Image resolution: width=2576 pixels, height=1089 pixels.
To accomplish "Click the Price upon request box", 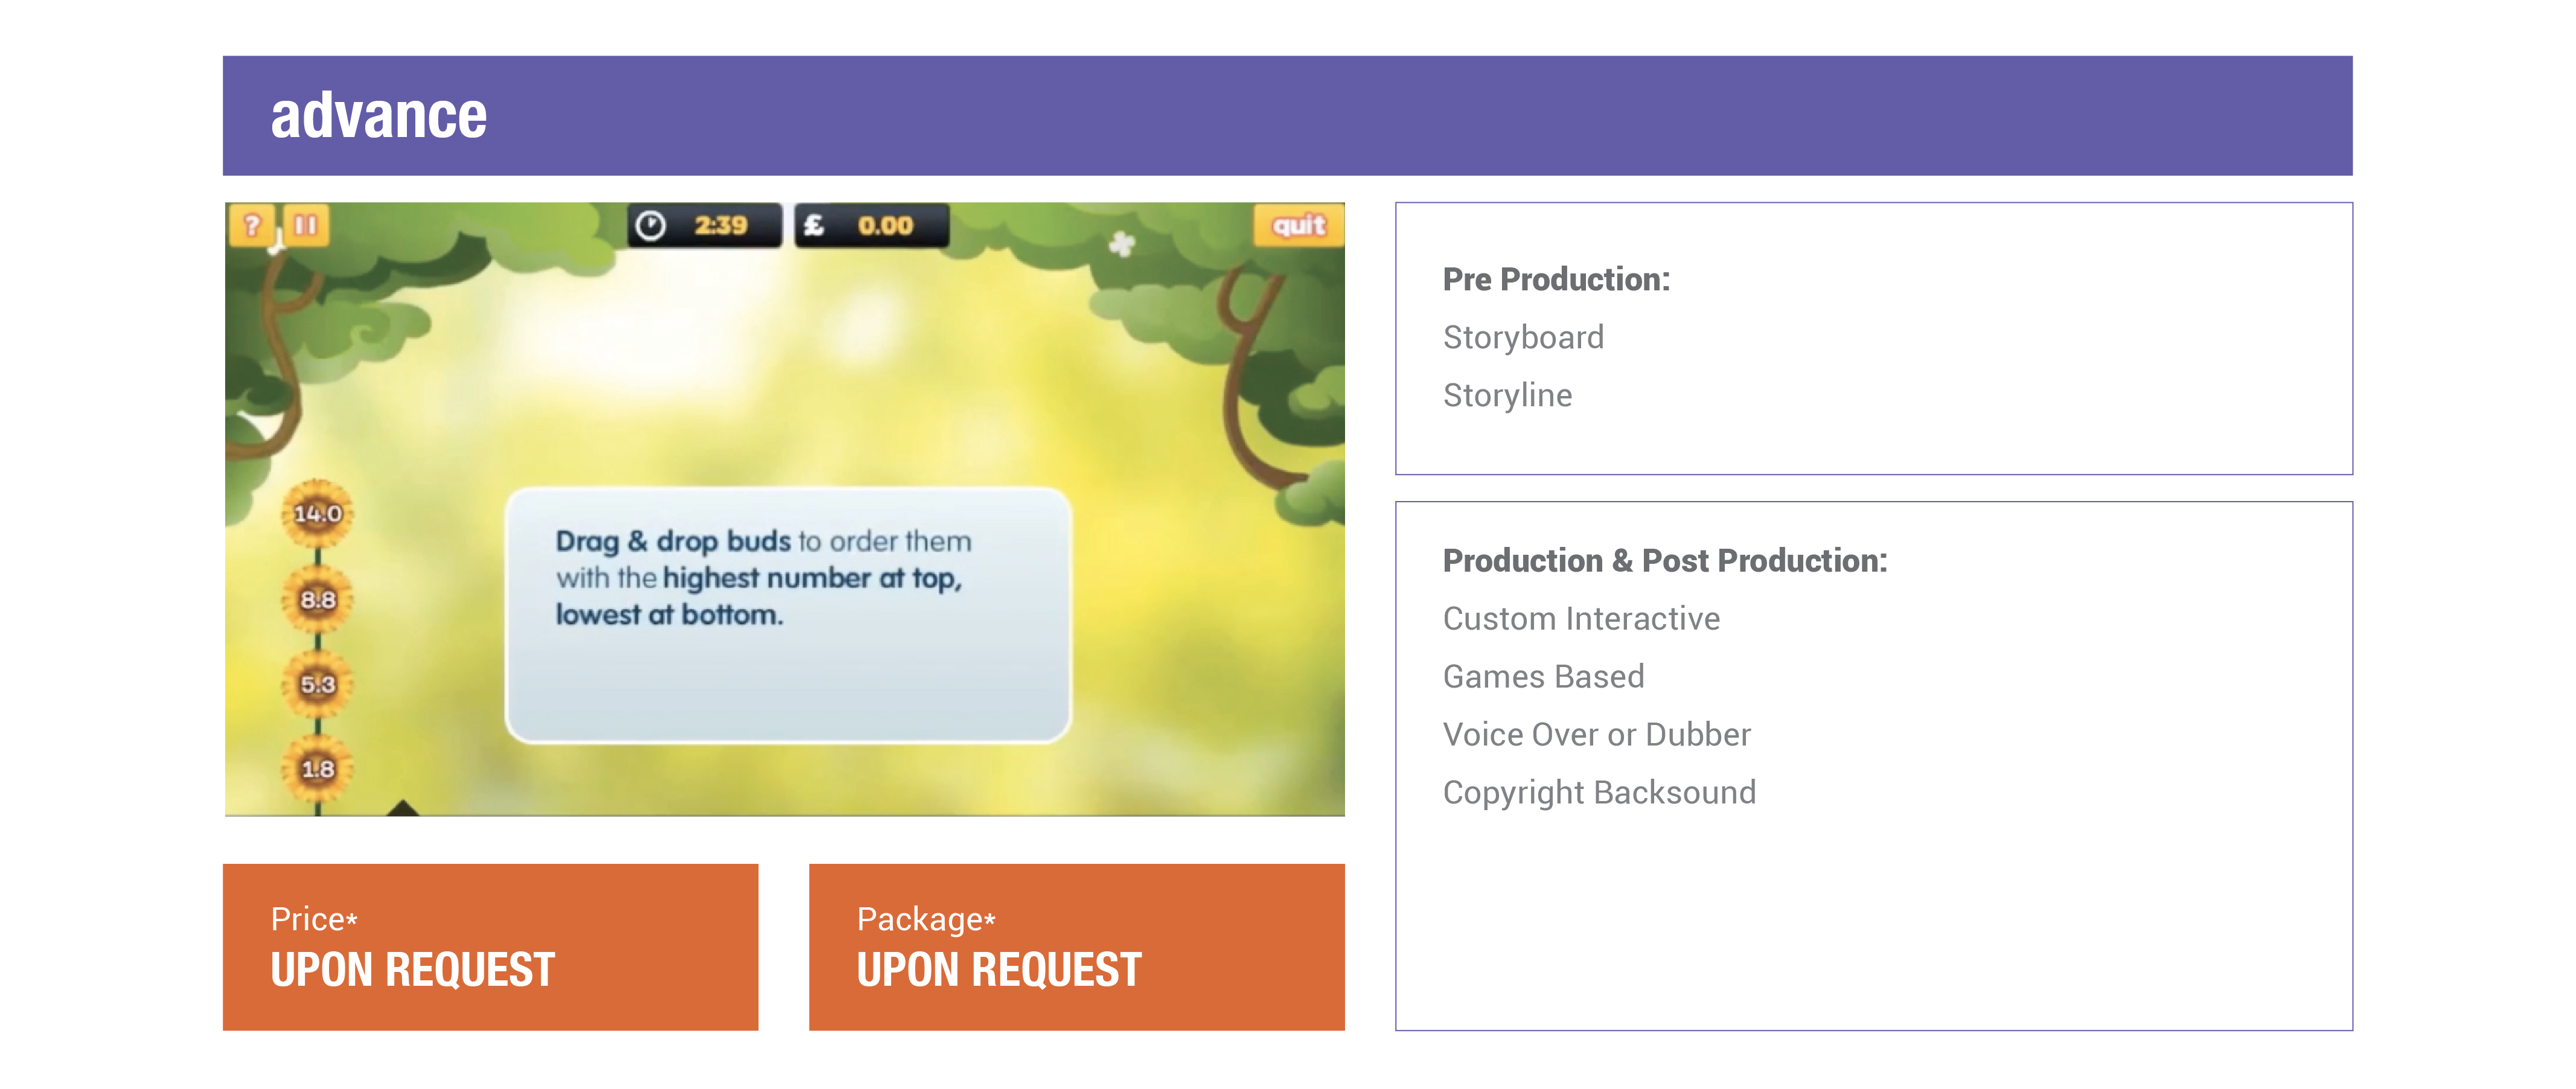I will pyautogui.click(x=490, y=946).
